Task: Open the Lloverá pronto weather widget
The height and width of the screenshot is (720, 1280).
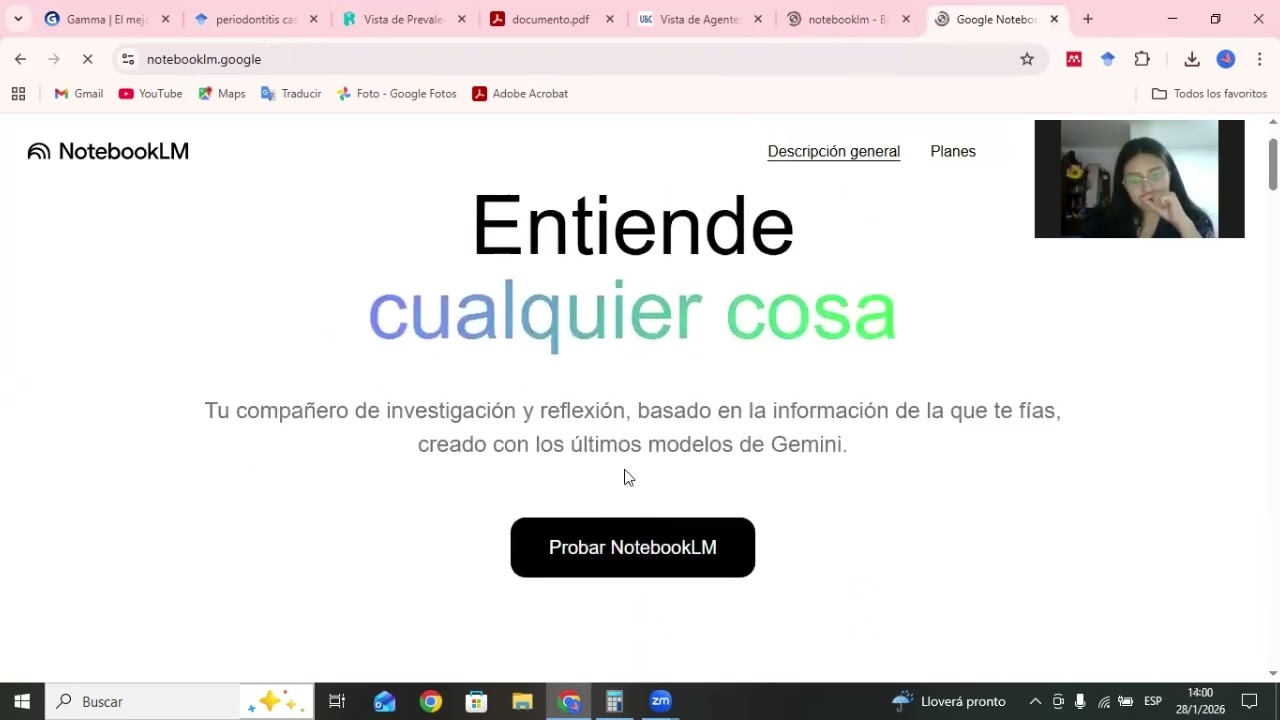Action: coord(949,701)
